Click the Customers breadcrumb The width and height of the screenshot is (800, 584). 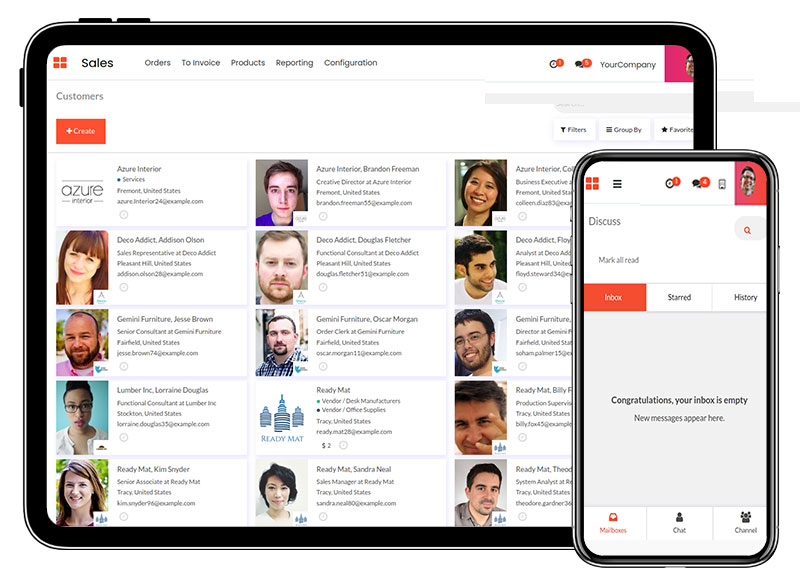click(x=80, y=96)
